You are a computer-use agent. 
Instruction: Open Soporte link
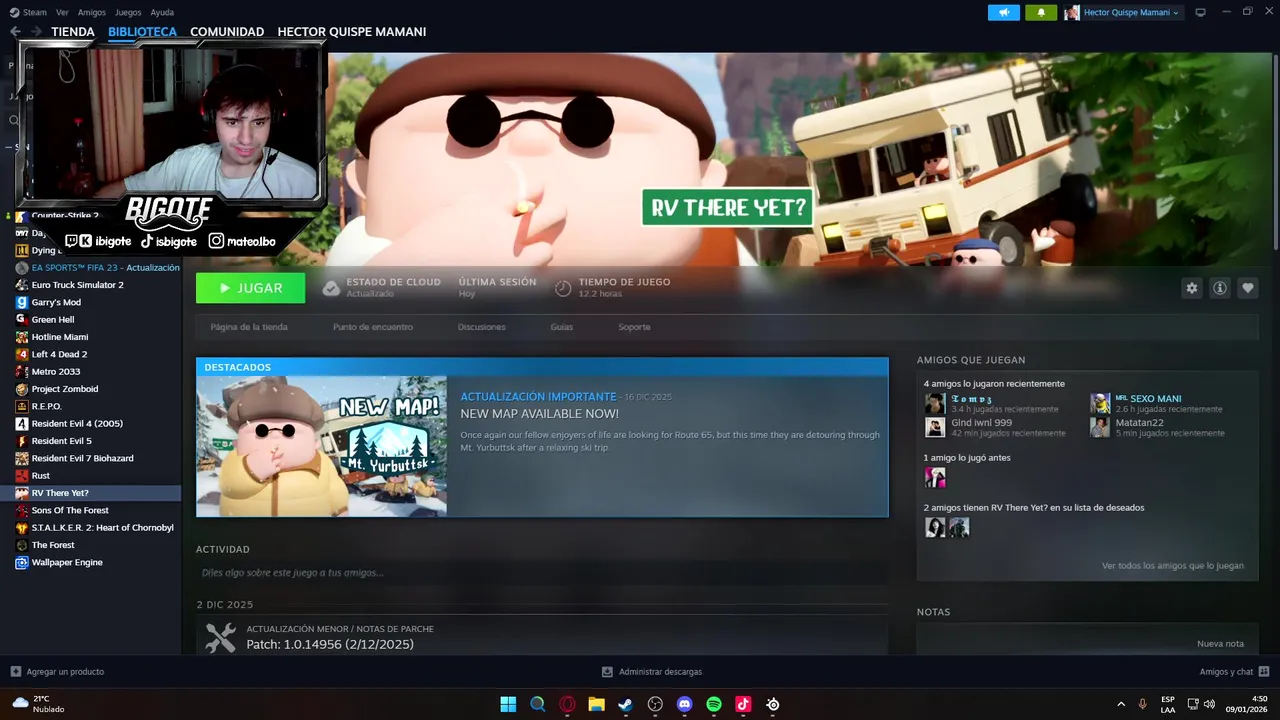click(634, 327)
